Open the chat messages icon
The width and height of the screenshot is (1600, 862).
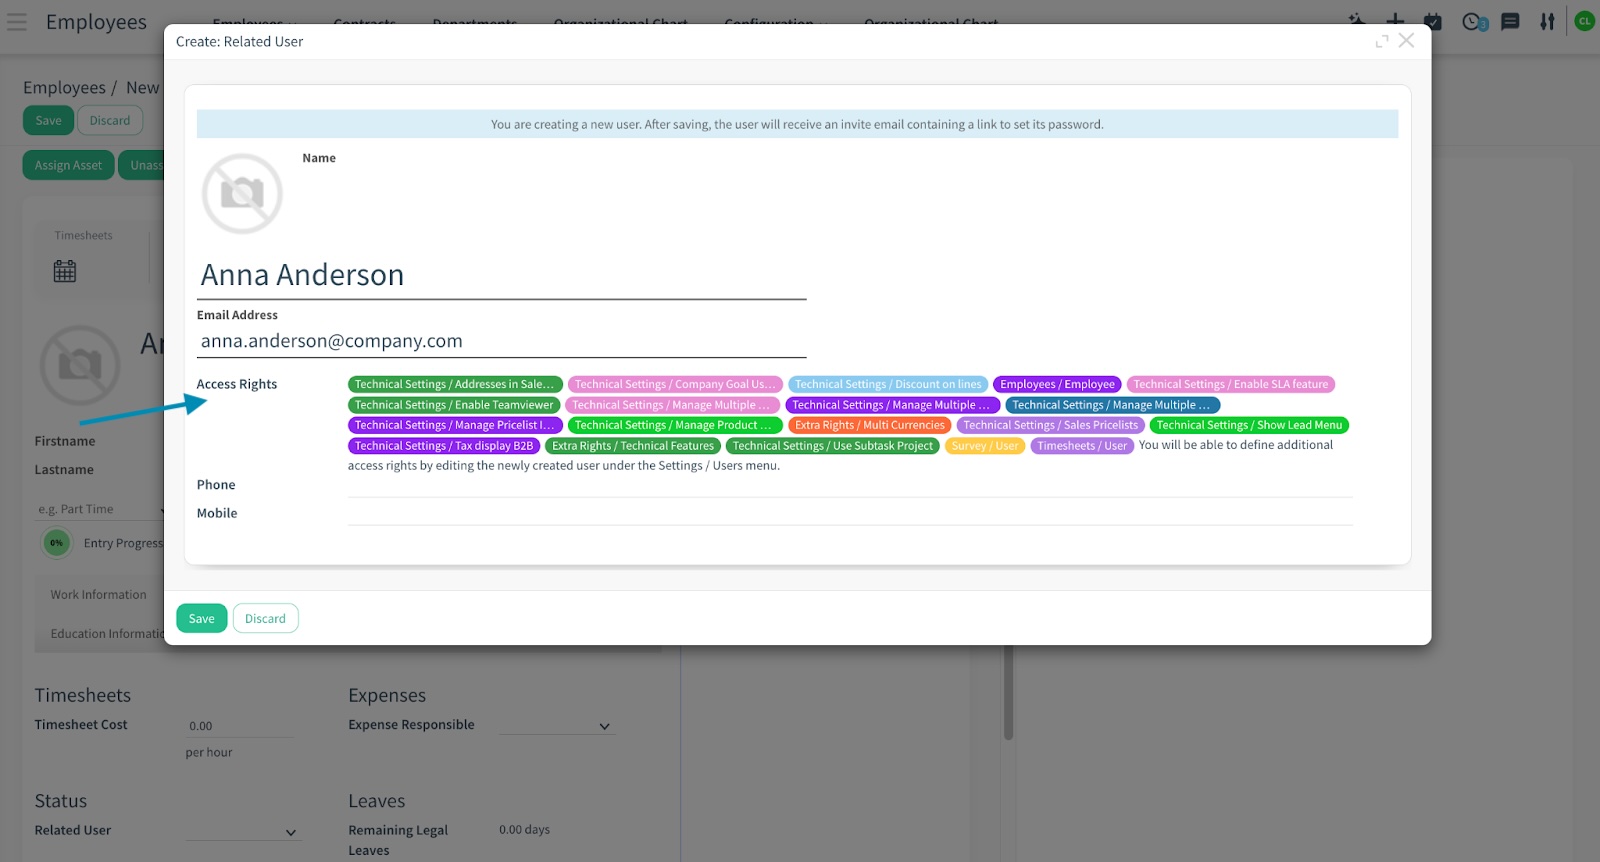coord(1510,21)
